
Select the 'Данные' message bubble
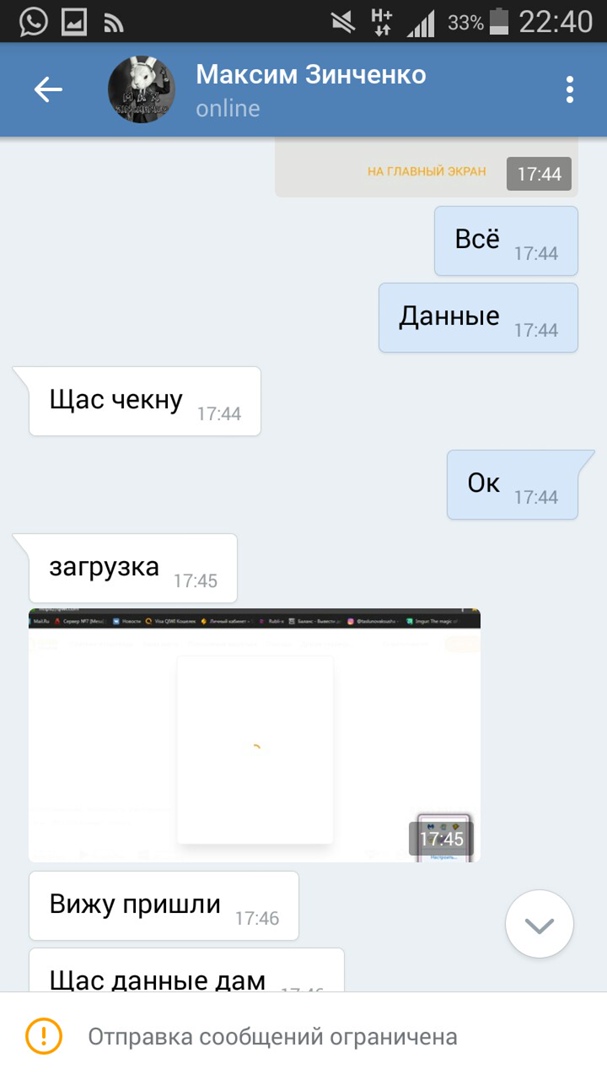pos(478,318)
